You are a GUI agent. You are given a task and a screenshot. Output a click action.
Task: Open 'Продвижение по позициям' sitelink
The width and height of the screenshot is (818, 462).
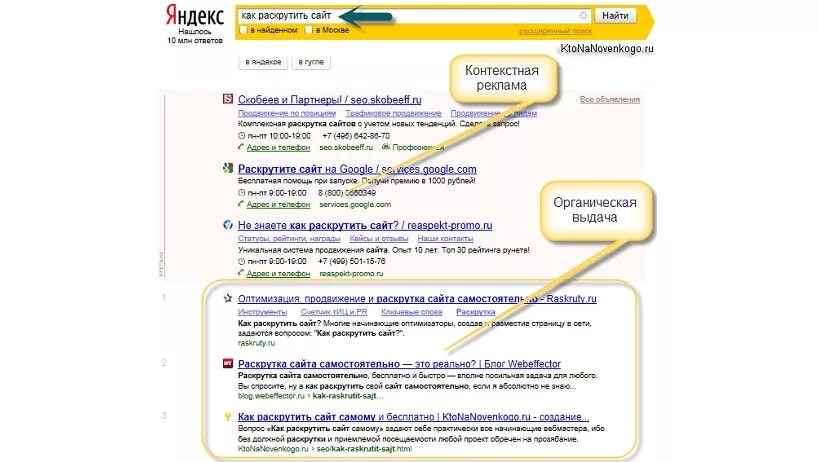click(x=287, y=113)
